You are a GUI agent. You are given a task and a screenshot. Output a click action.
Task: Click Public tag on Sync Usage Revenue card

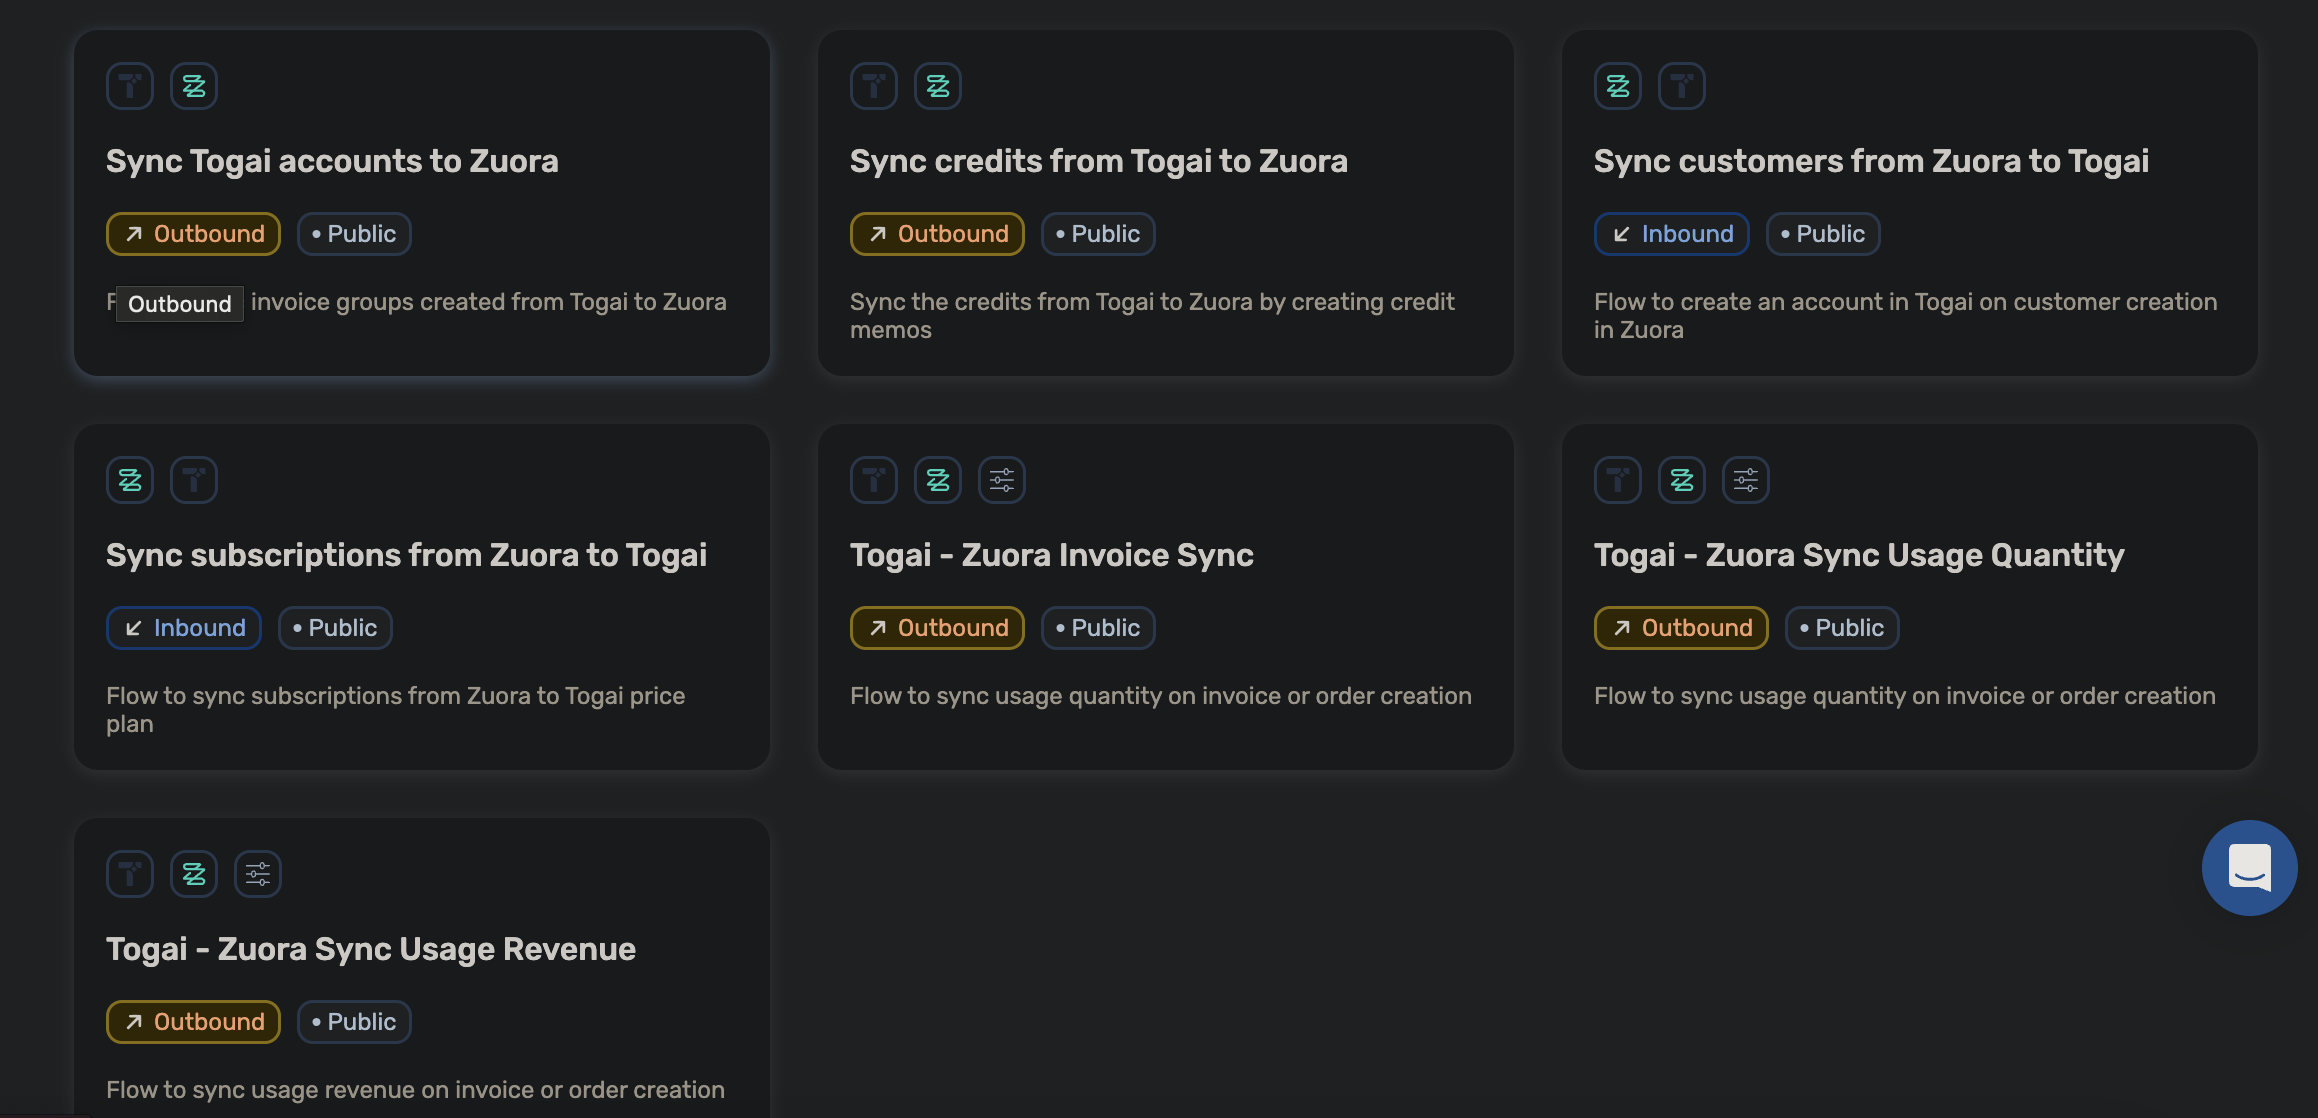tap(354, 1022)
